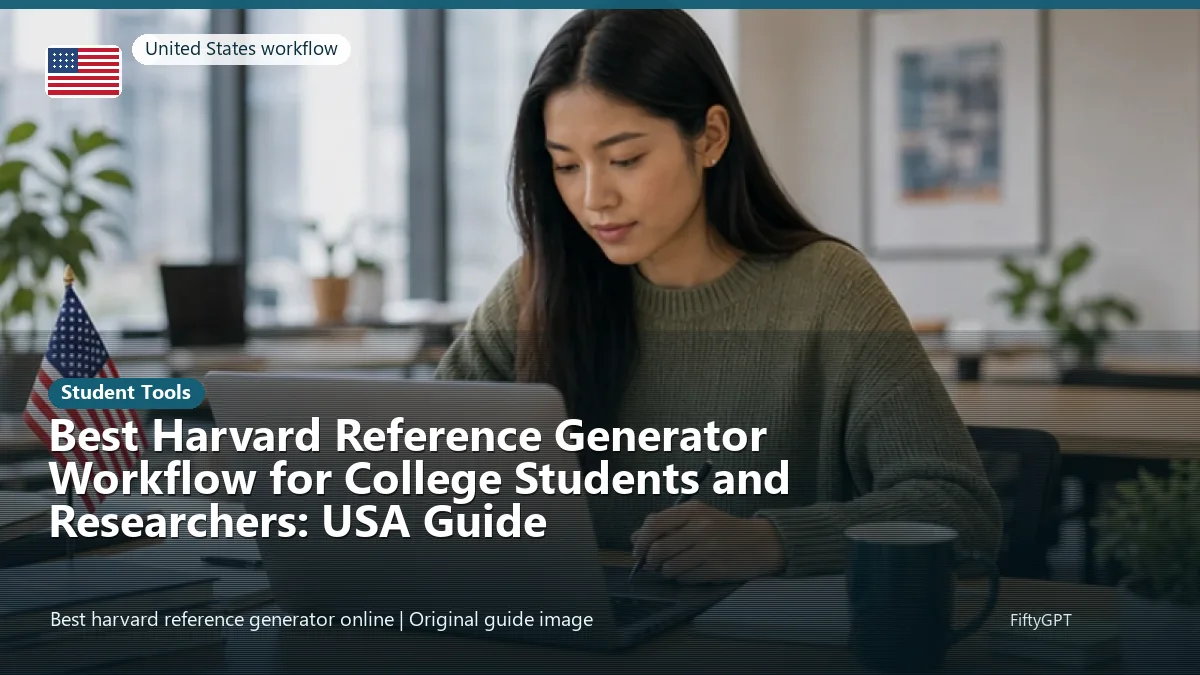Click the "Best harvard reference generator online" caption
1200x675 pixels.
tap(222, 620)
